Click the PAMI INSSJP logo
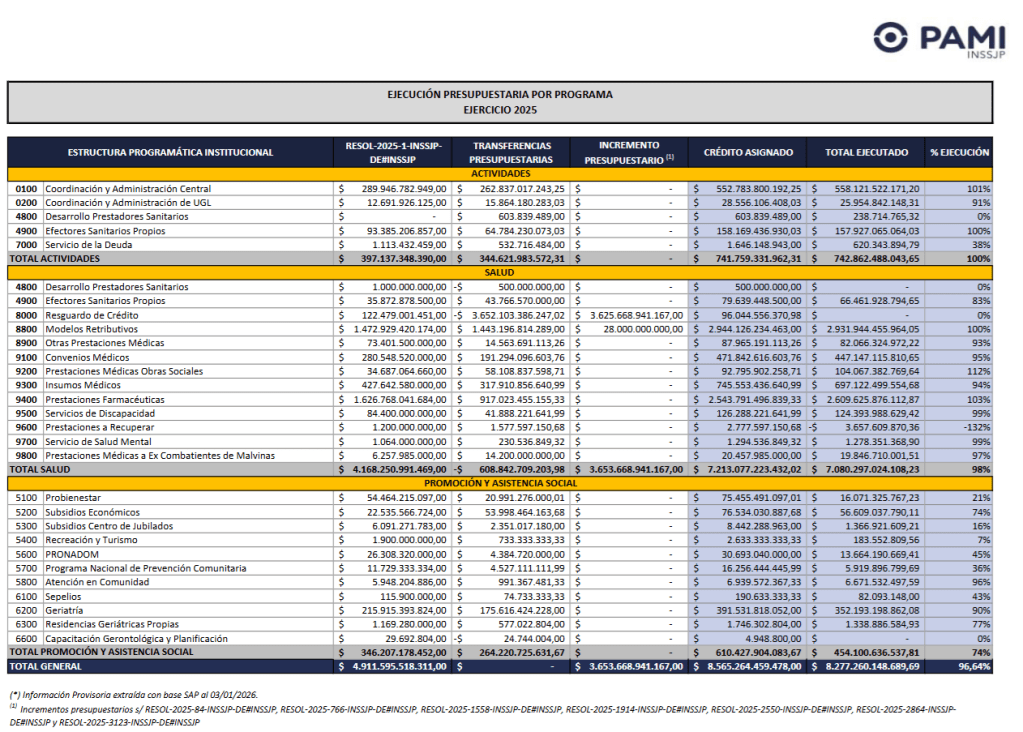 [931, 41]
